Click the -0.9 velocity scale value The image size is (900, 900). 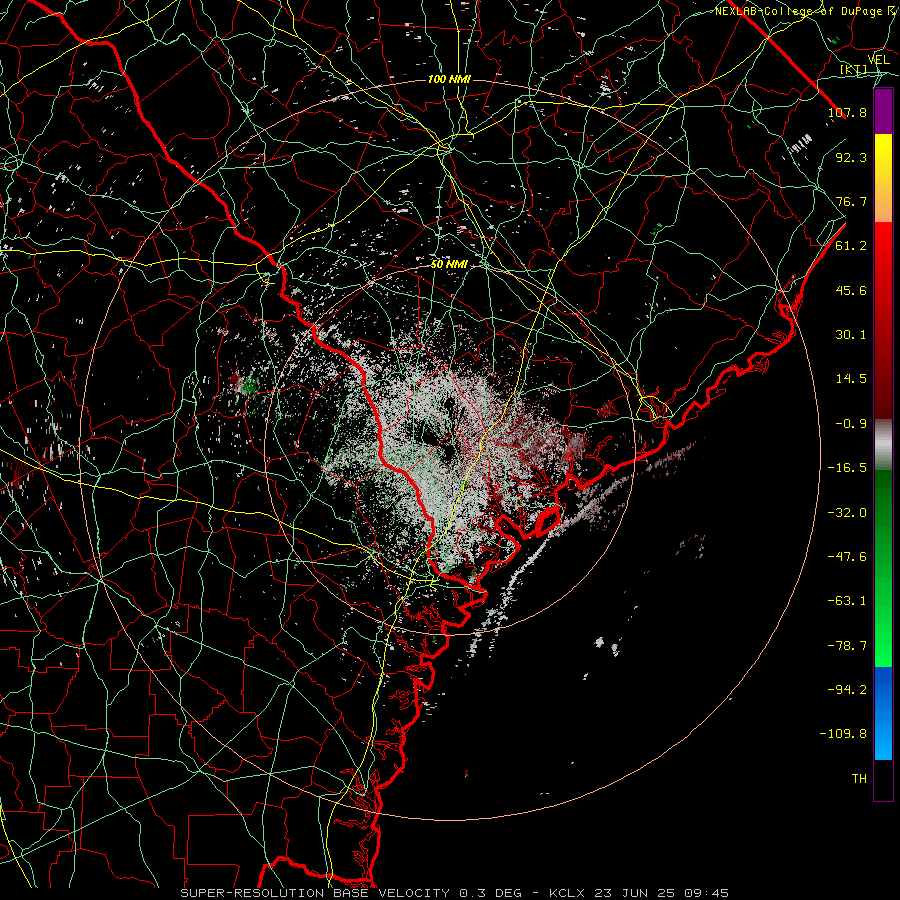[x=851, y=424]
